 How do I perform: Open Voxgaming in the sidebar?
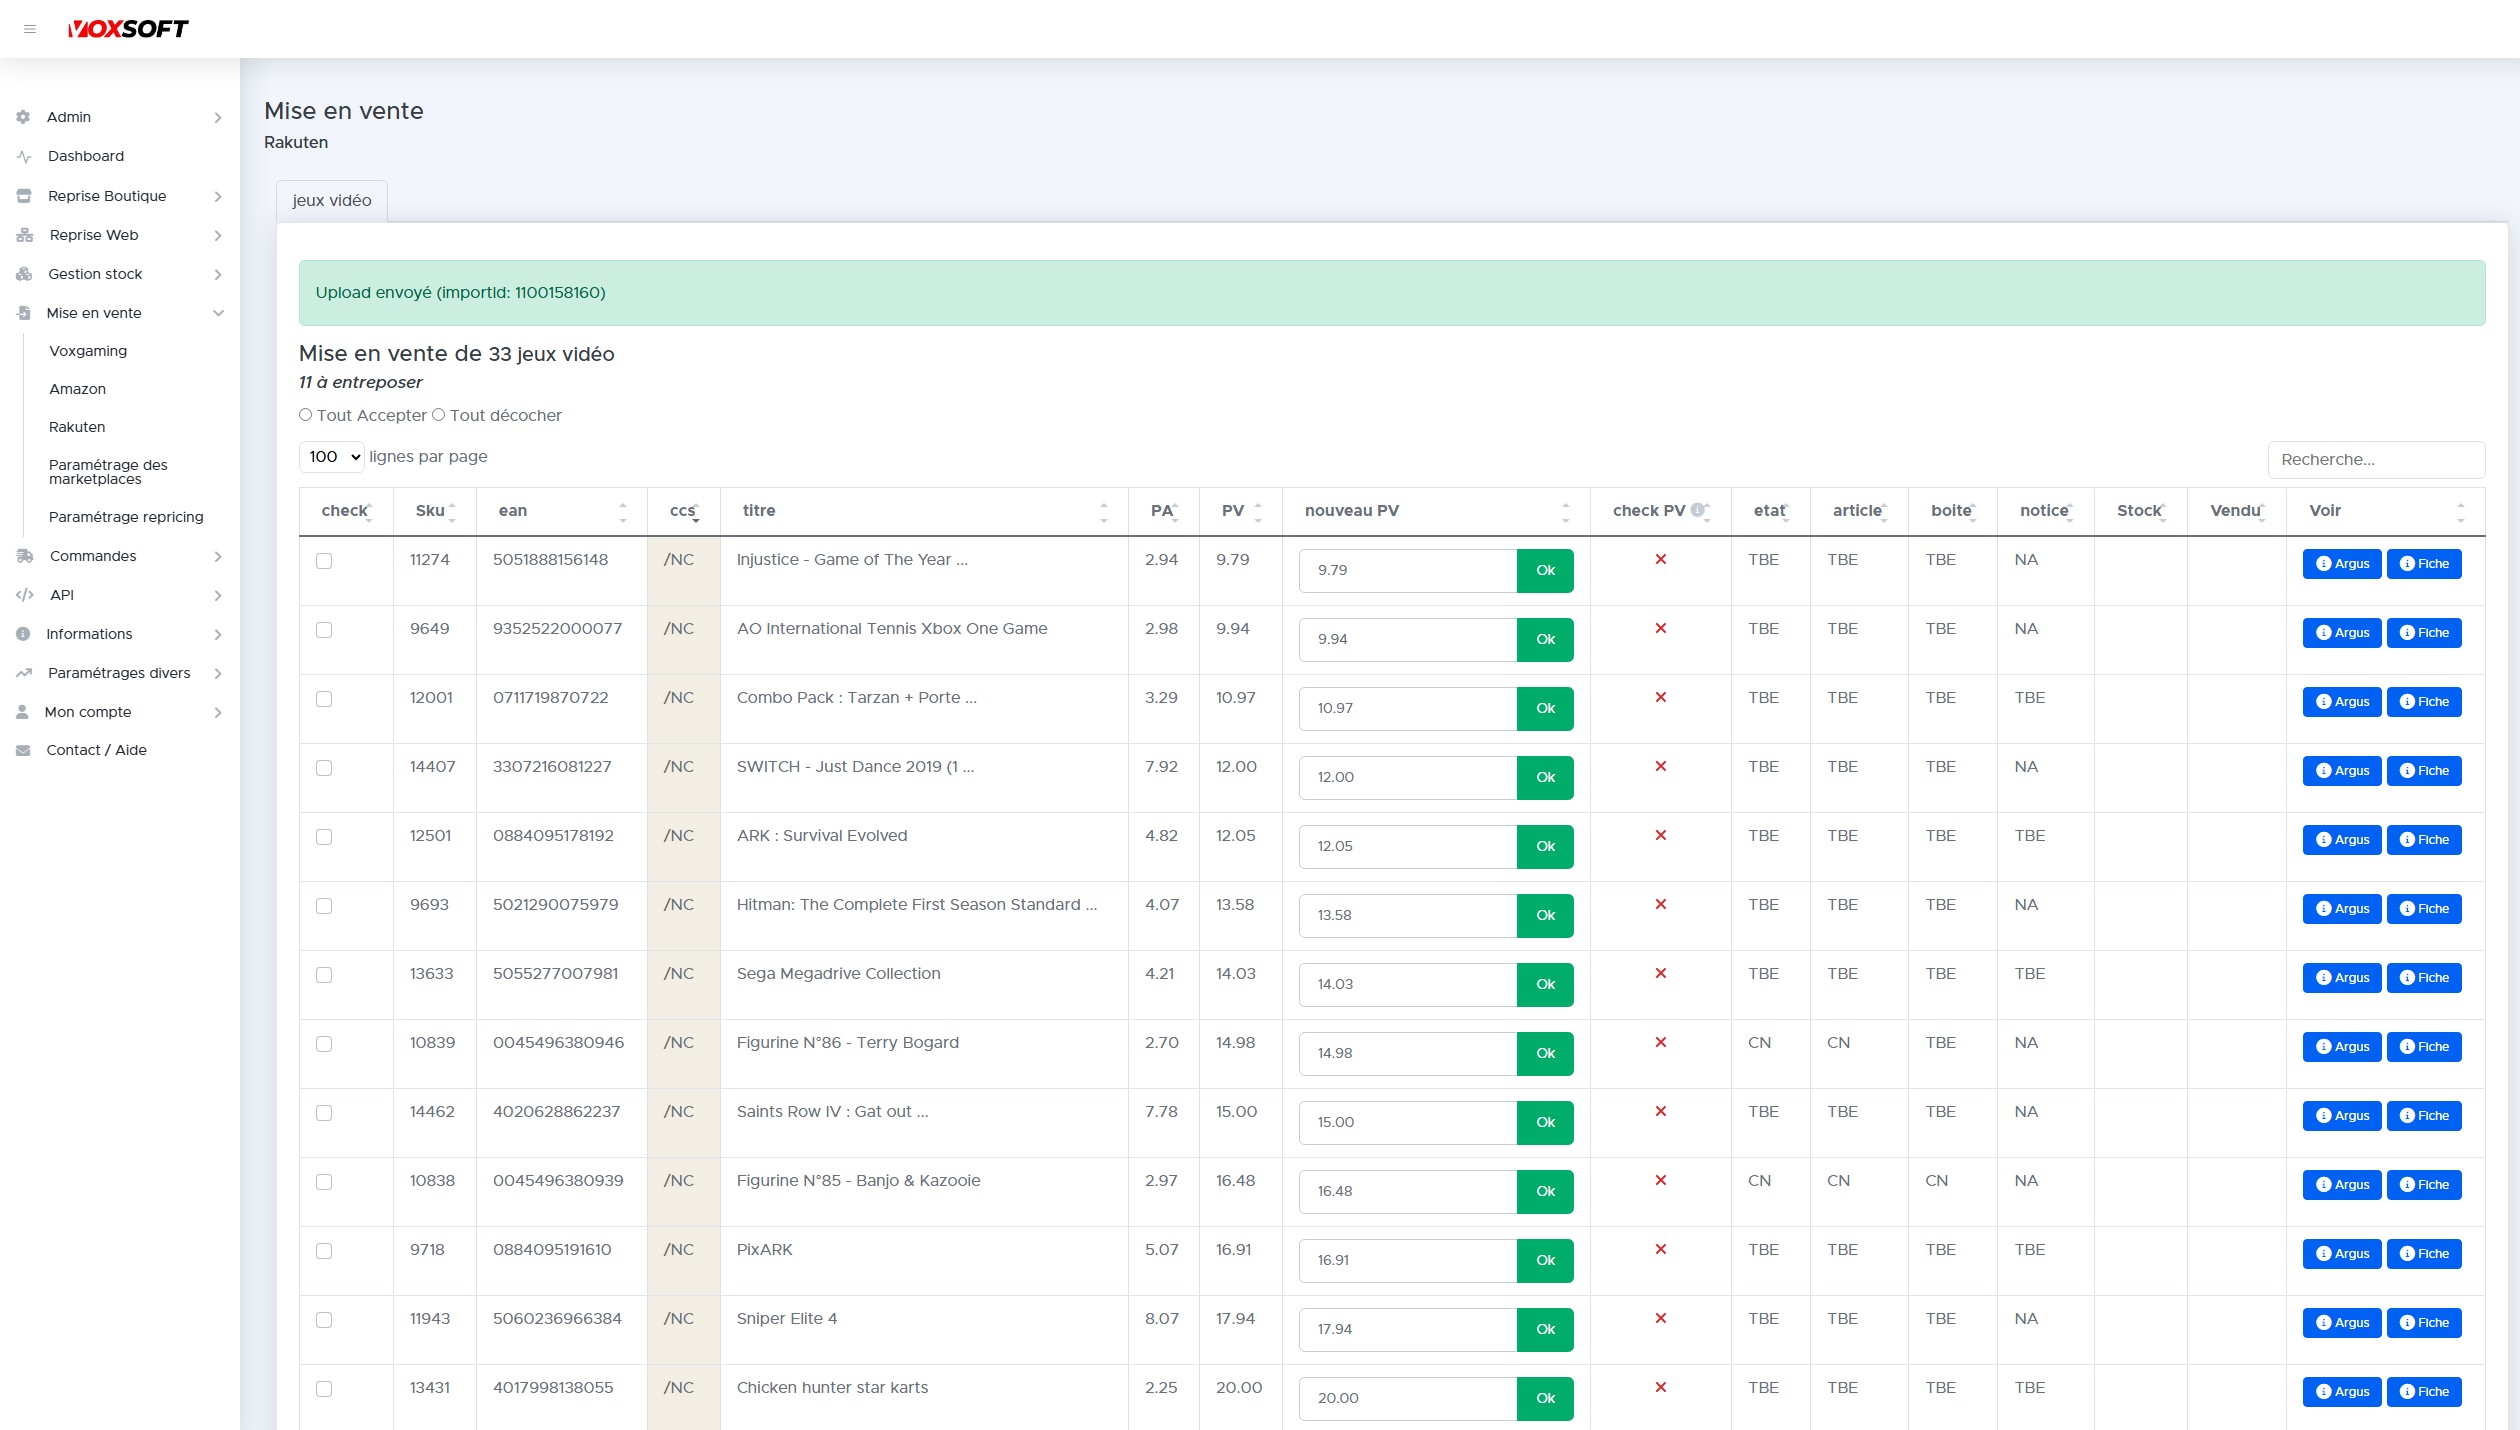88,351
